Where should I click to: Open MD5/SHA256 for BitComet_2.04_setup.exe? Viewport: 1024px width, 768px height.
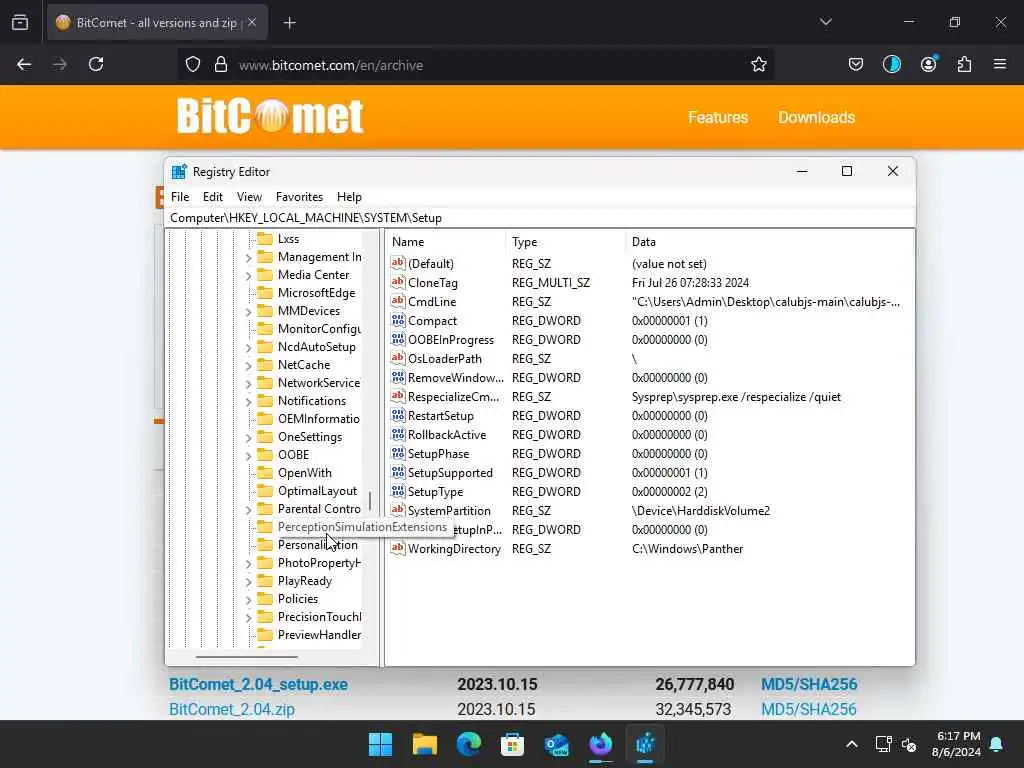click(x=808, y=684)
